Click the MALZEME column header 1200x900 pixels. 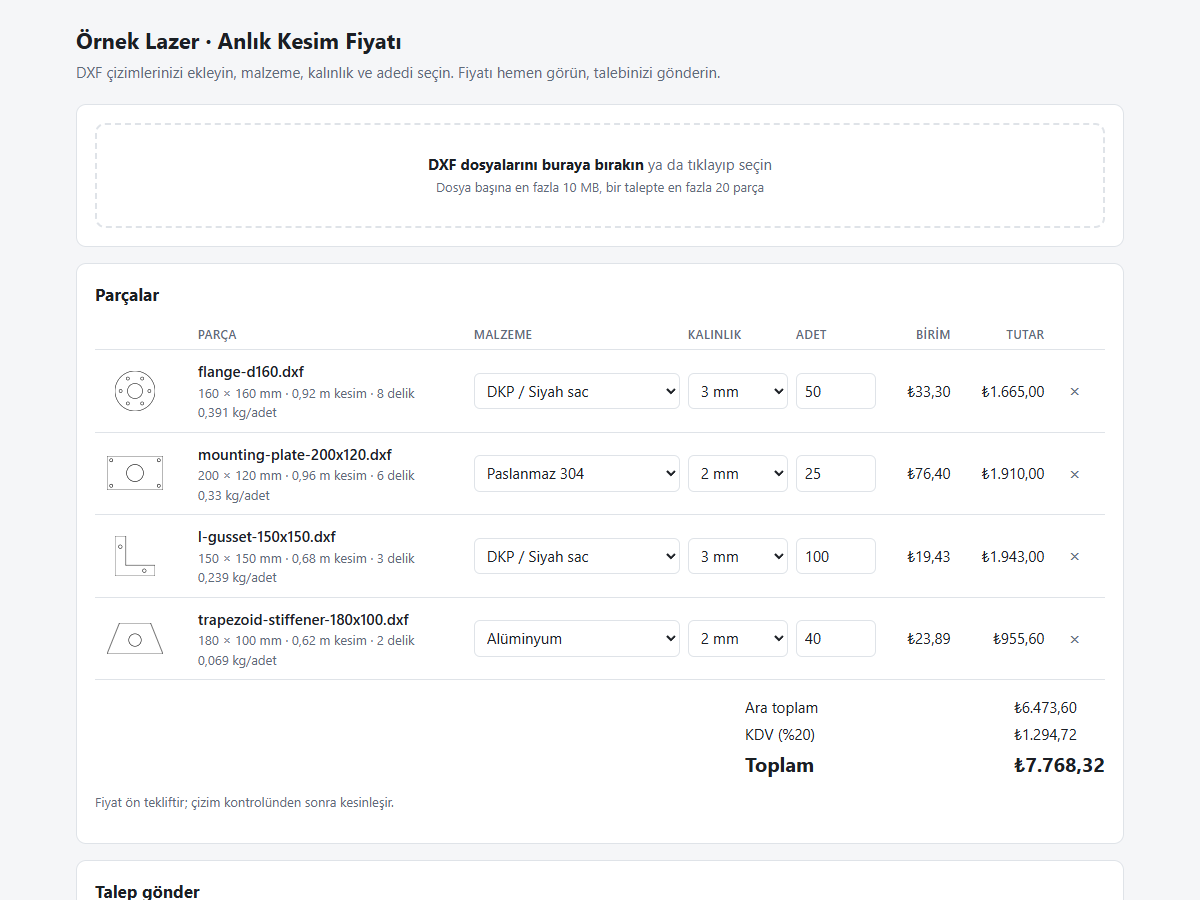503,335
